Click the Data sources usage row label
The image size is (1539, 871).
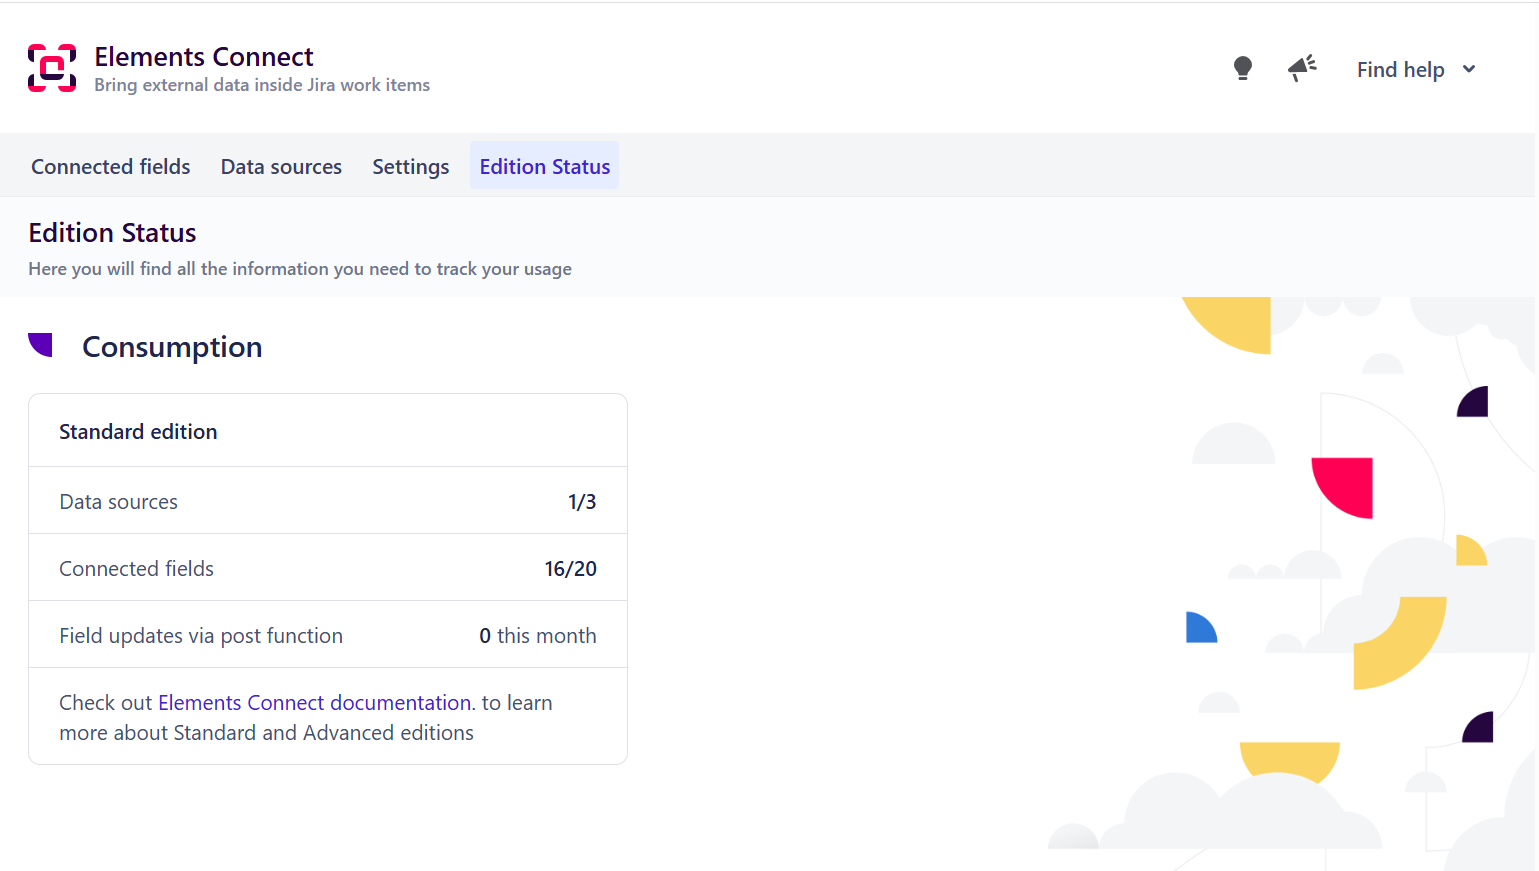pos(118,502)
